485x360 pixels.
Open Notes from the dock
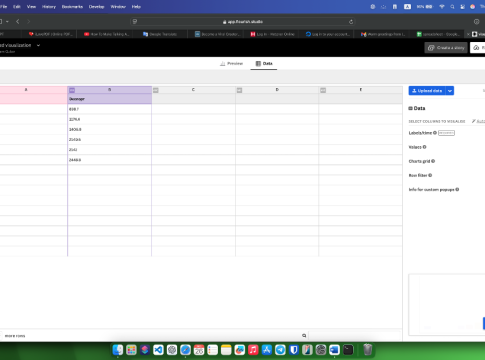click(226, 350)
